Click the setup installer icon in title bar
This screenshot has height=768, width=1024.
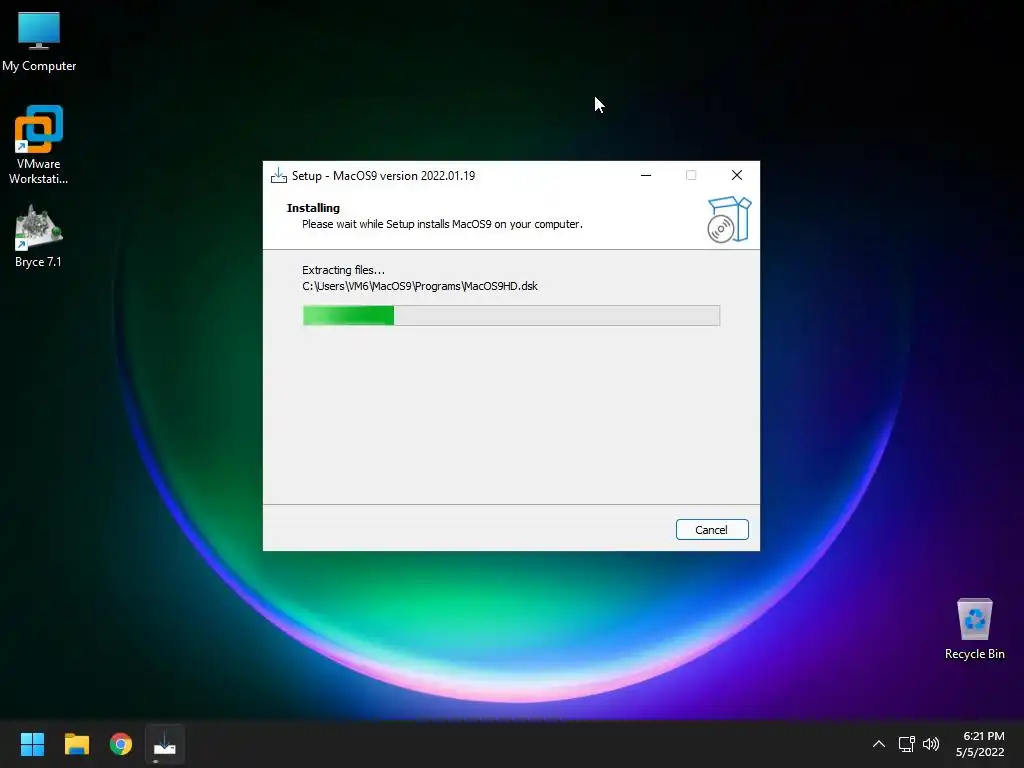(279, 176)
